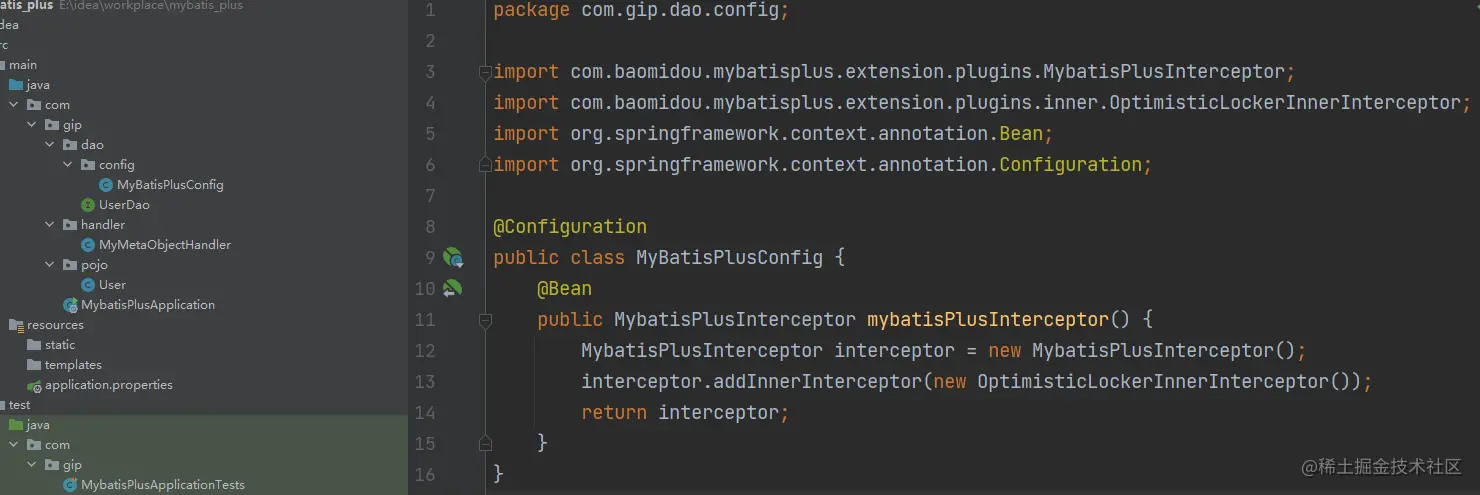The image size is (1480, 495).
Task: Click the 'interceptor' variable declared on line 12
Action: click(x=895, y=351)
